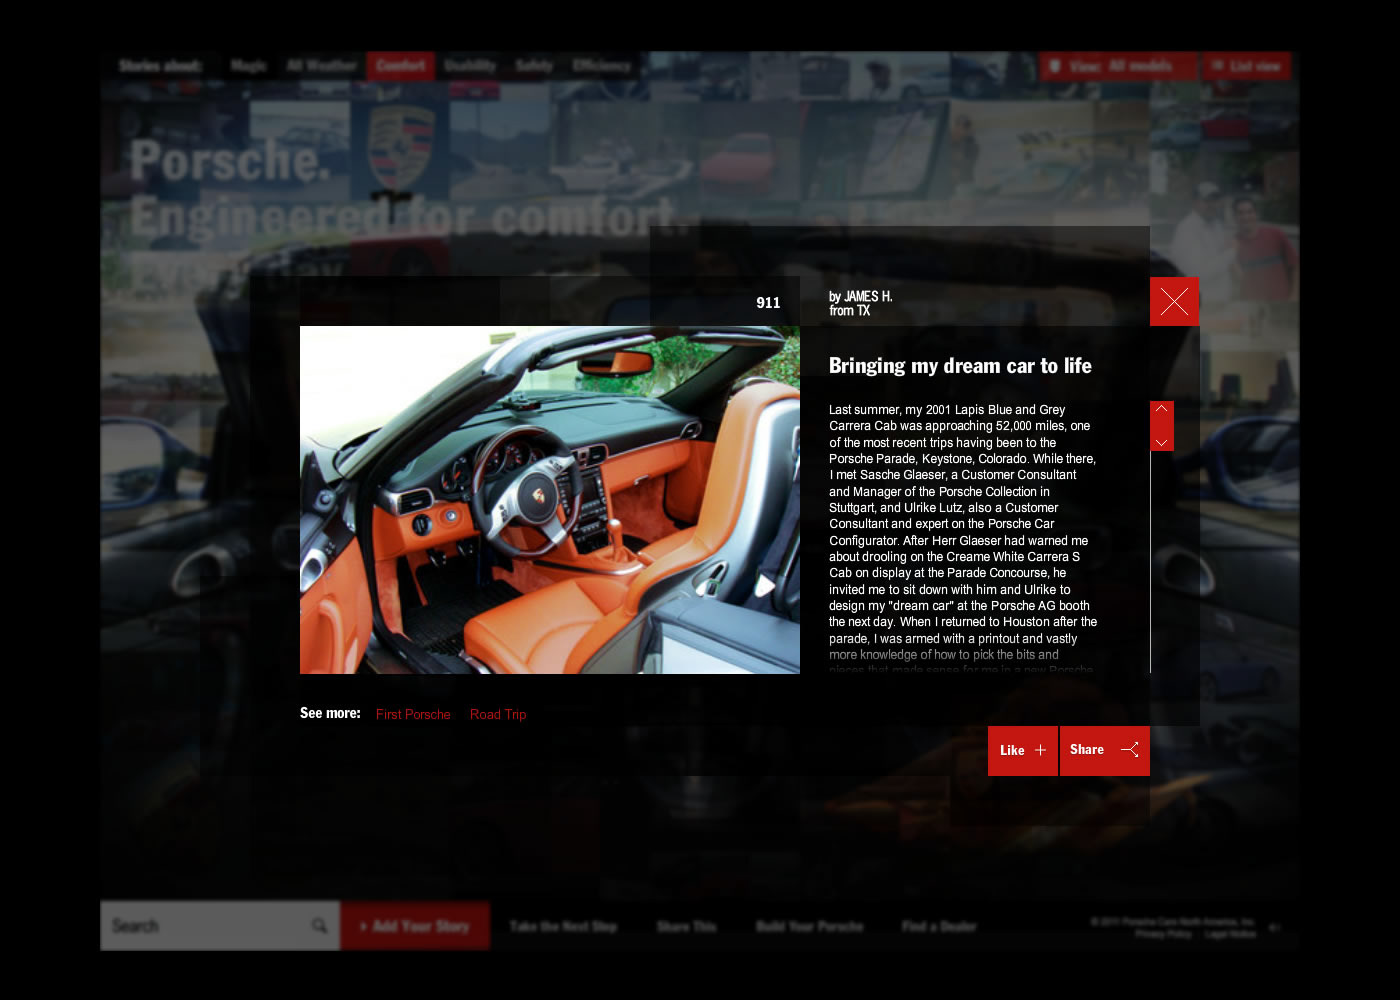This screenshot has width=1400, height=1000.
Task: Click the author name 'by JAMES H.'
Action: point(860,297)
